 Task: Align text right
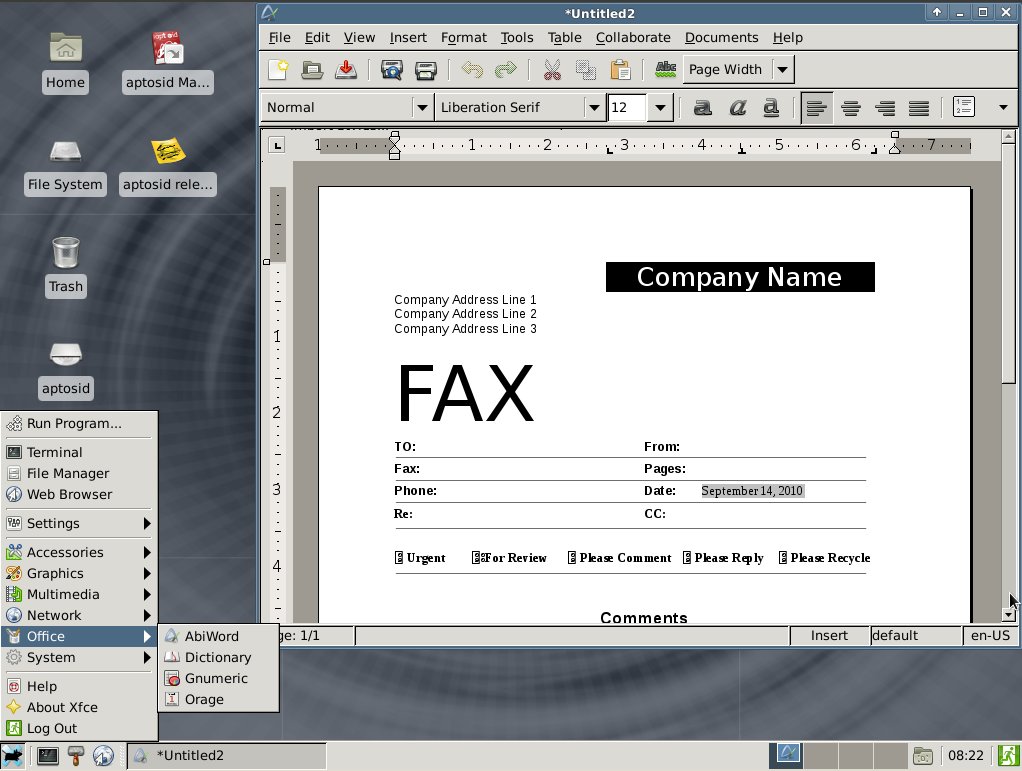coord(885,108)
